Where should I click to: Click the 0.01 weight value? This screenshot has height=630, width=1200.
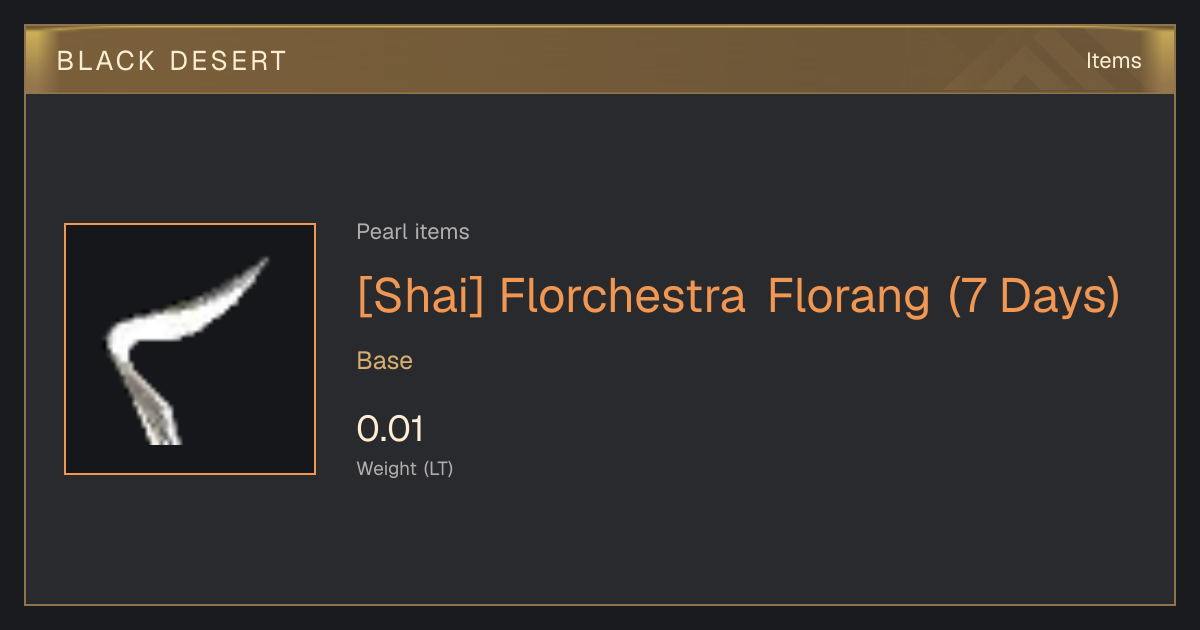(390, 429)
